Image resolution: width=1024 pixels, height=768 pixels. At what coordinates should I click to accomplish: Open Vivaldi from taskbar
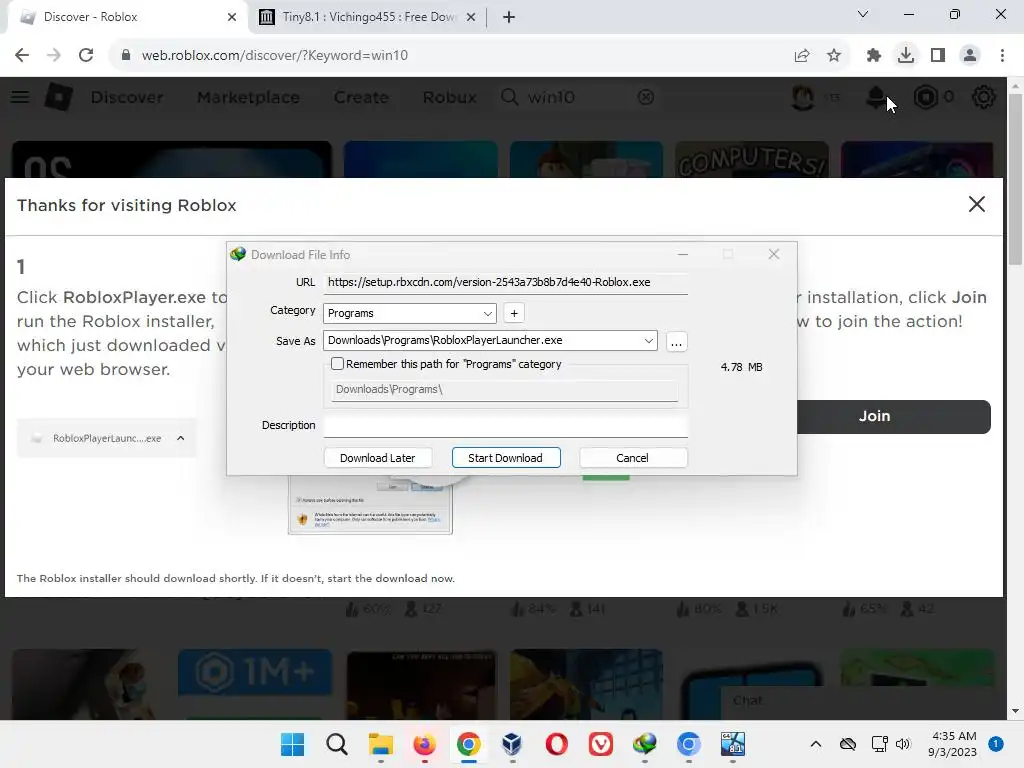pyautogui.click(x=601, y=744)
